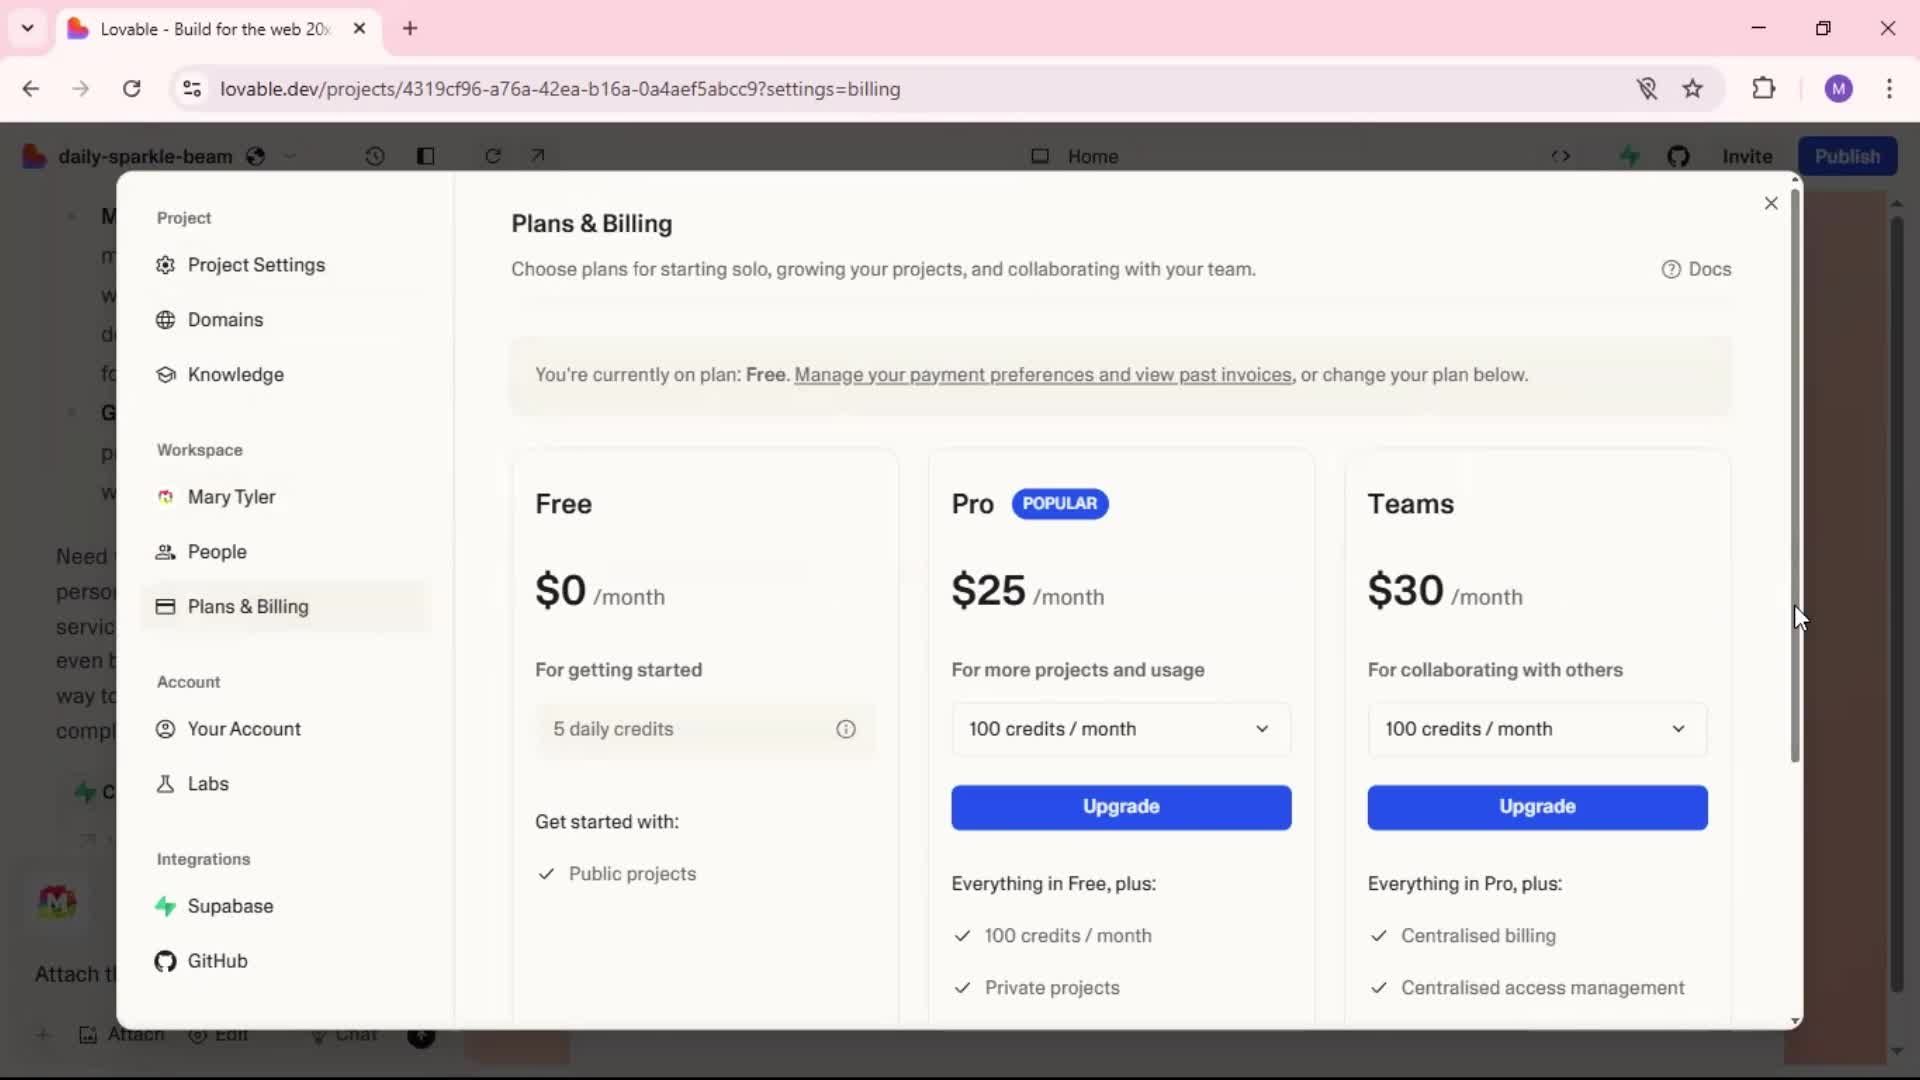Upgrade to the Pro plan
This screenshot has height=1080, width=1920.
pyautogui.click(x=1121, y=807)
